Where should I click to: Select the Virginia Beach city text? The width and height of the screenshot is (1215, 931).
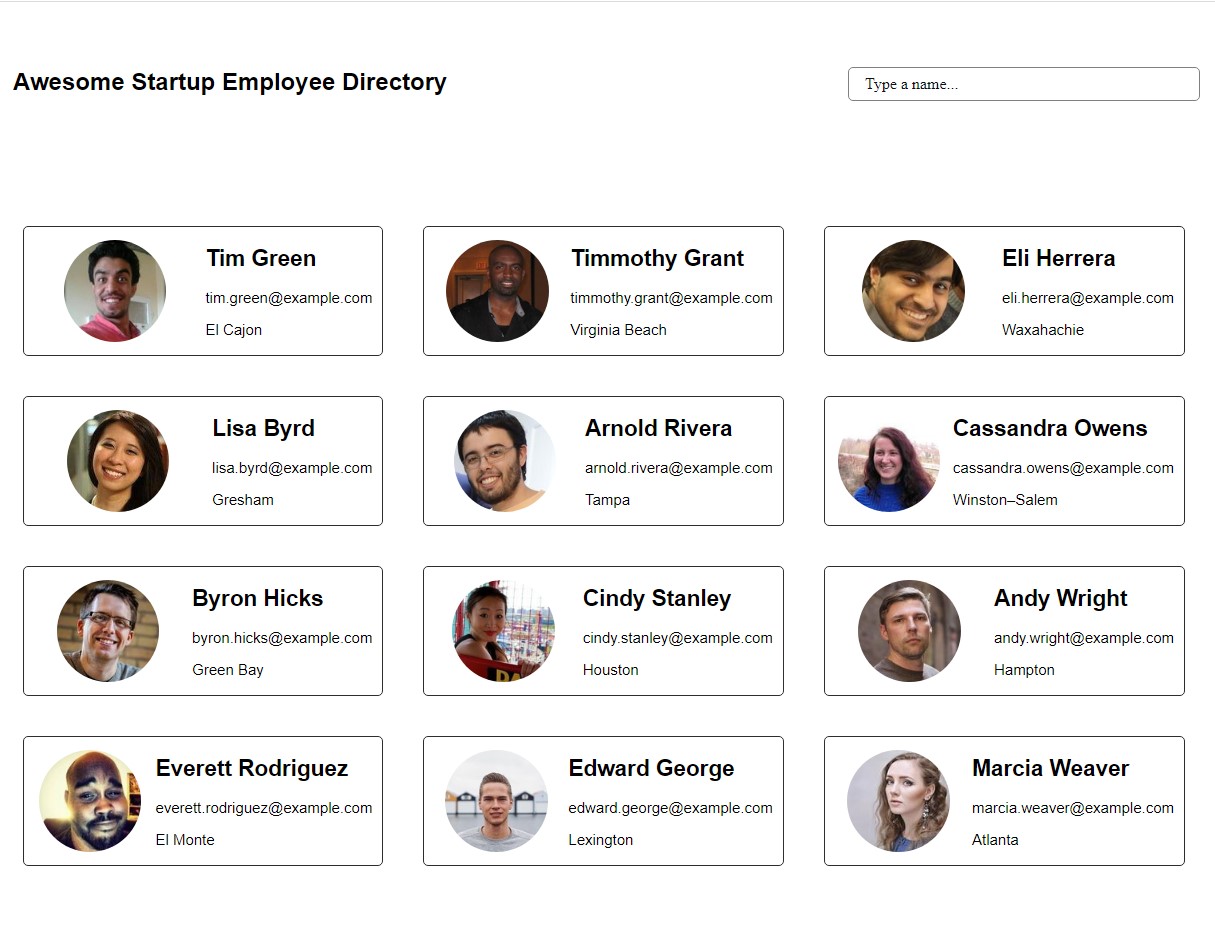(618, 330)
